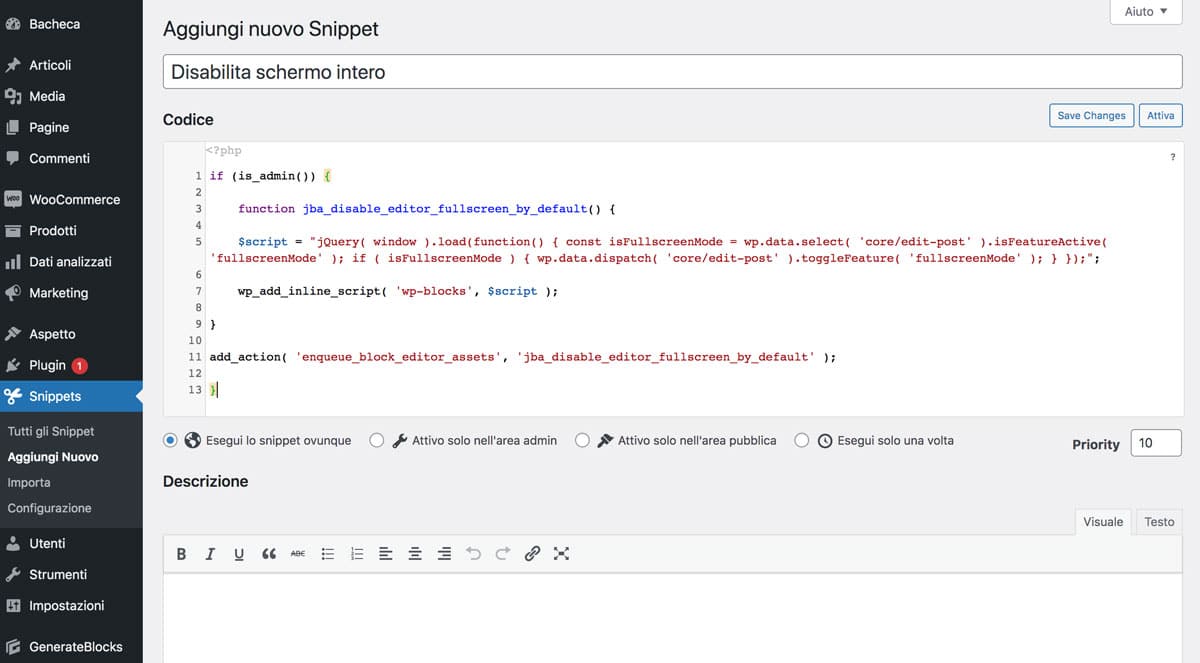
Task: Open Dati analizzati analytics menu
Action: tap(71, 261)
